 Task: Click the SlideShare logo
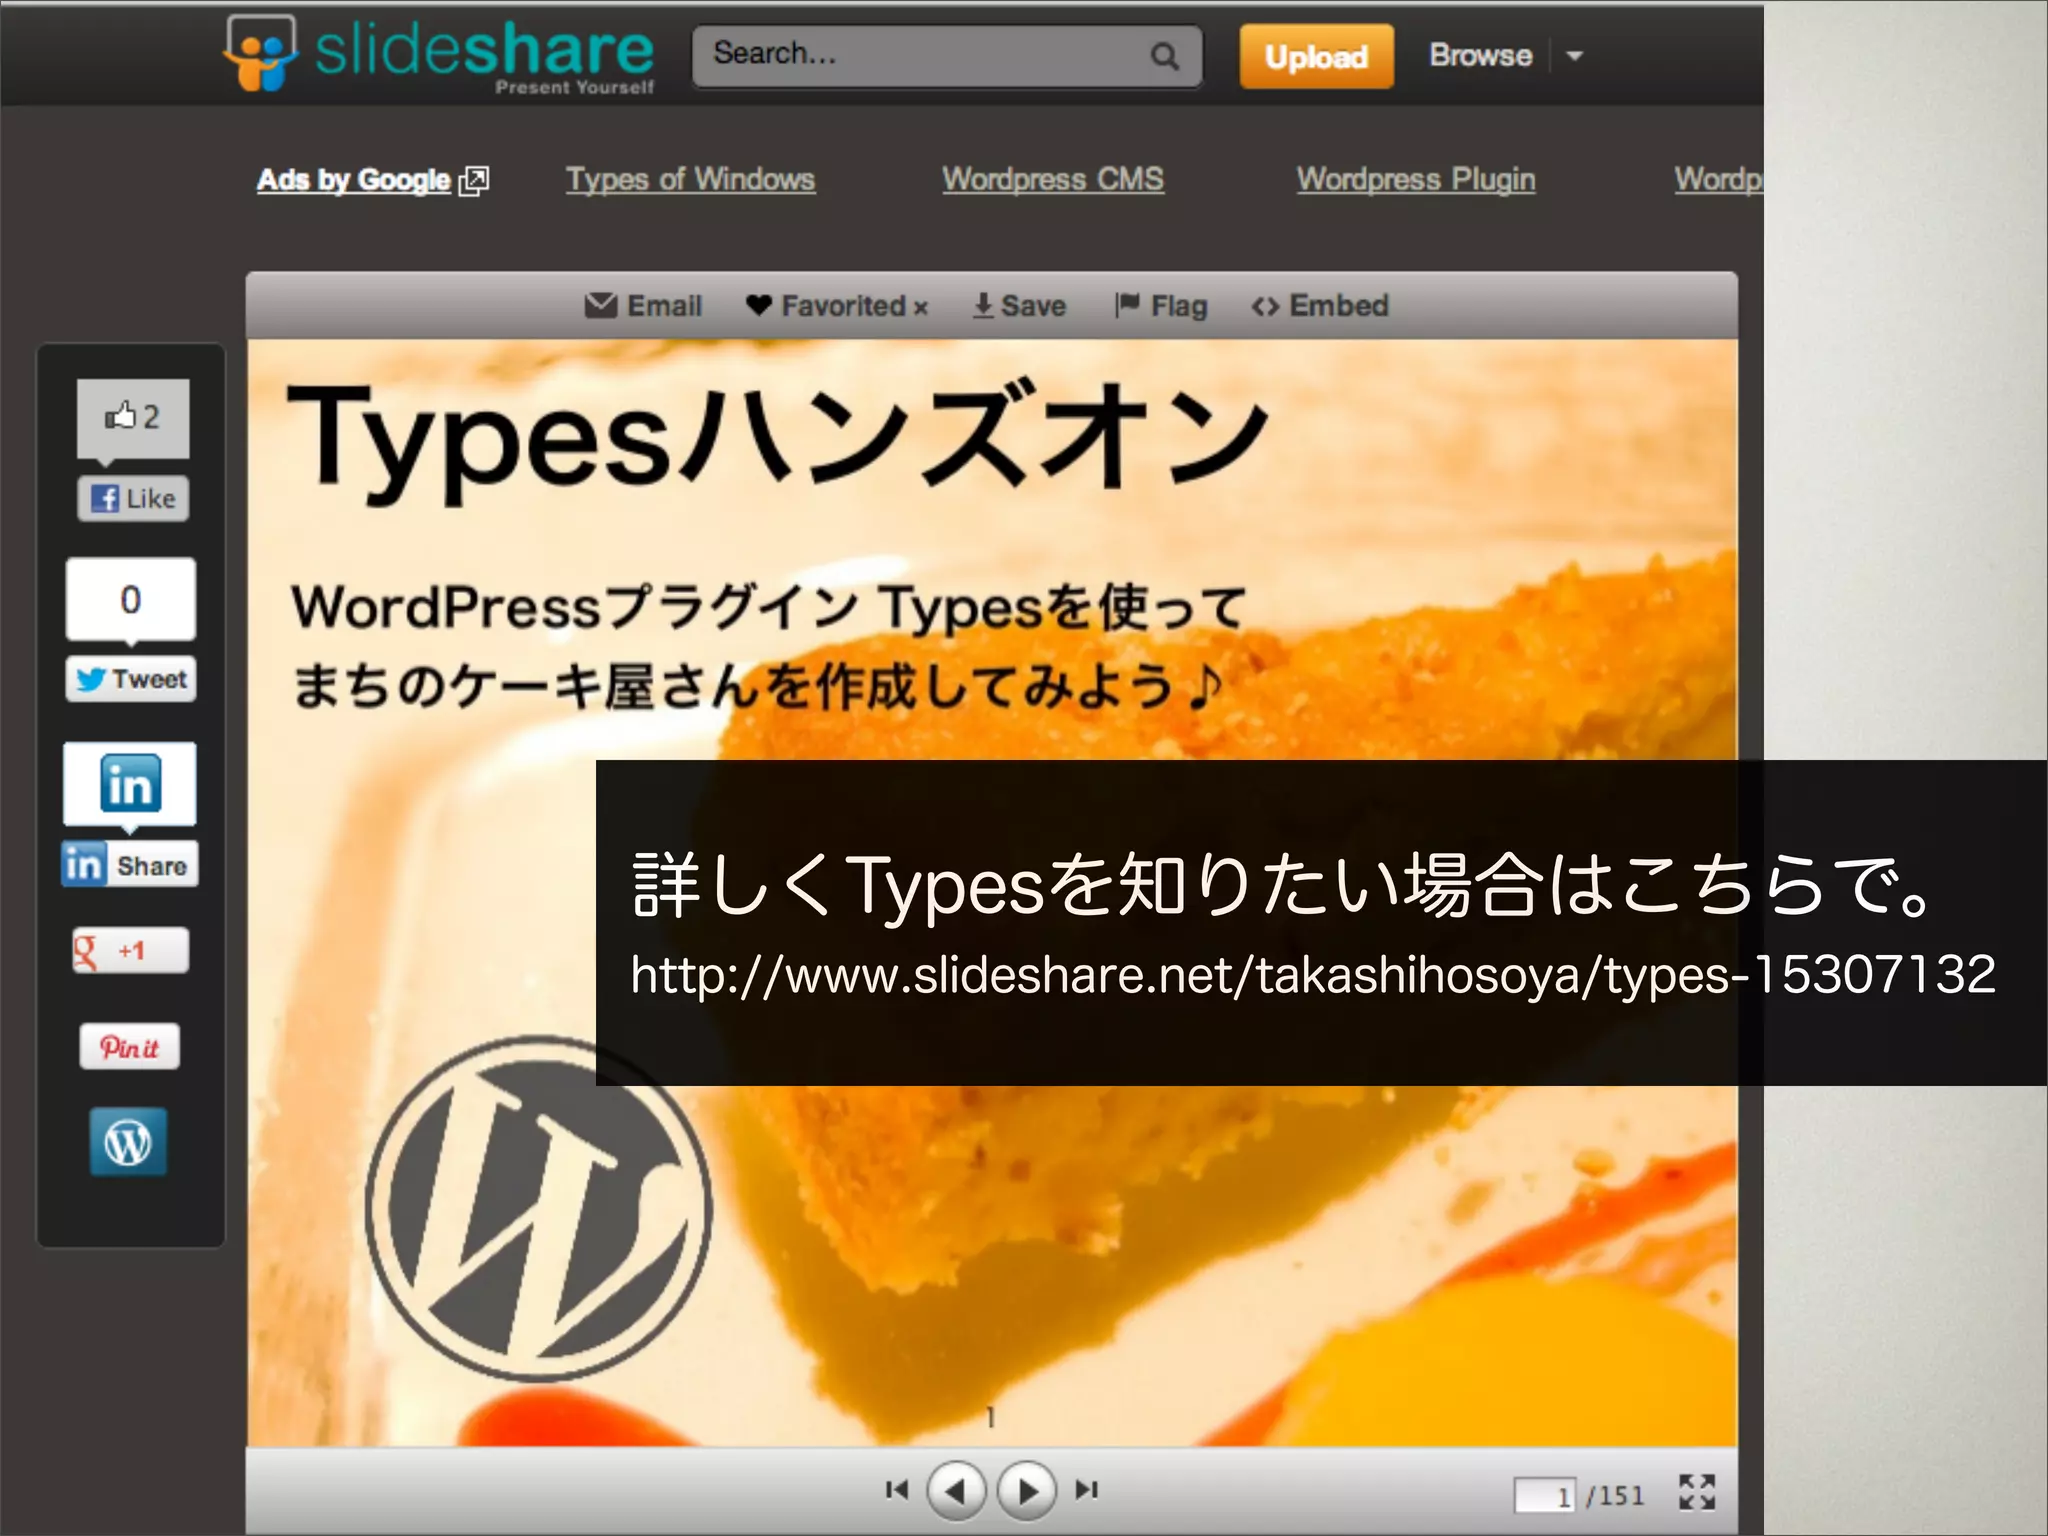coord(439,55)
